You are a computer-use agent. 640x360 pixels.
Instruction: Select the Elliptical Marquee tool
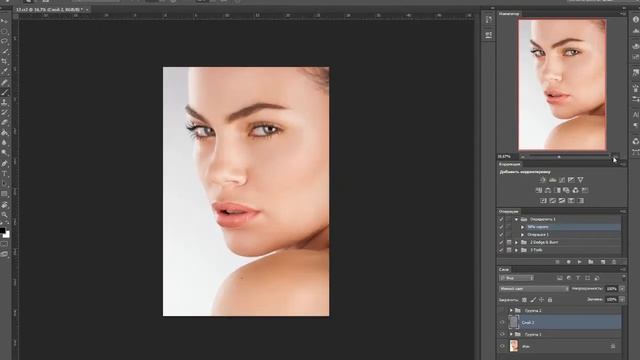[x=4, y=31]
